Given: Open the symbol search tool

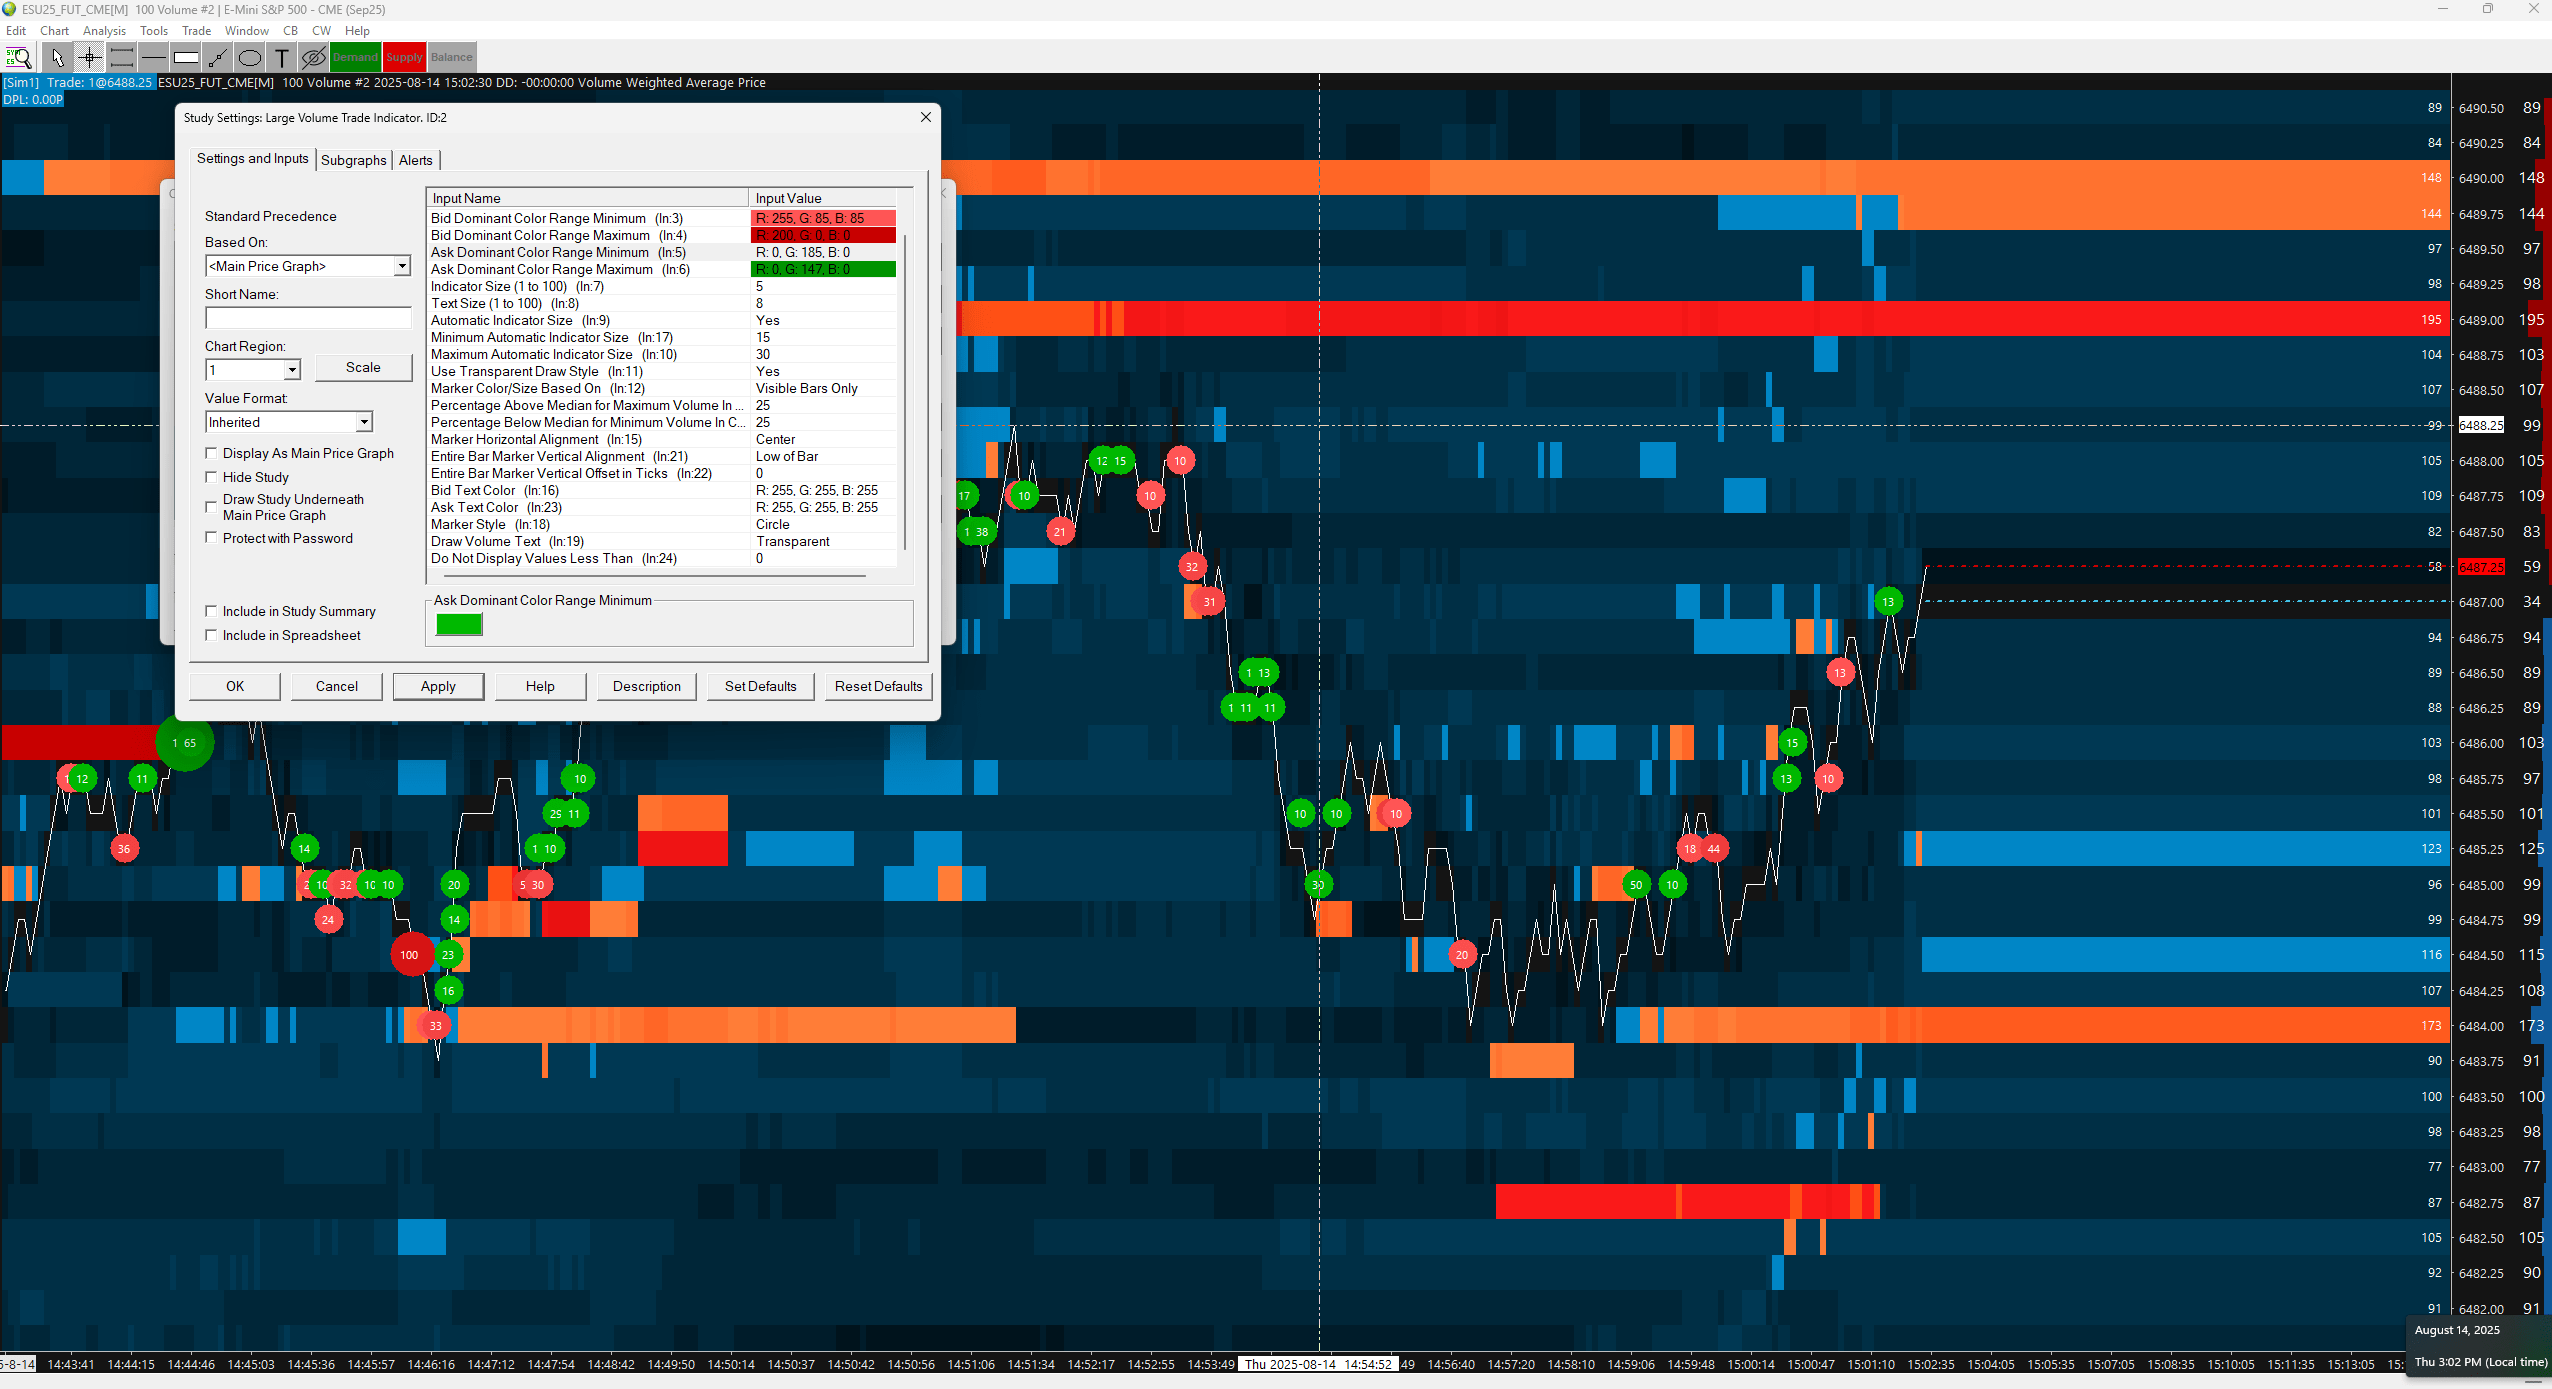Looking at the screenshot, I should (18, 57).
